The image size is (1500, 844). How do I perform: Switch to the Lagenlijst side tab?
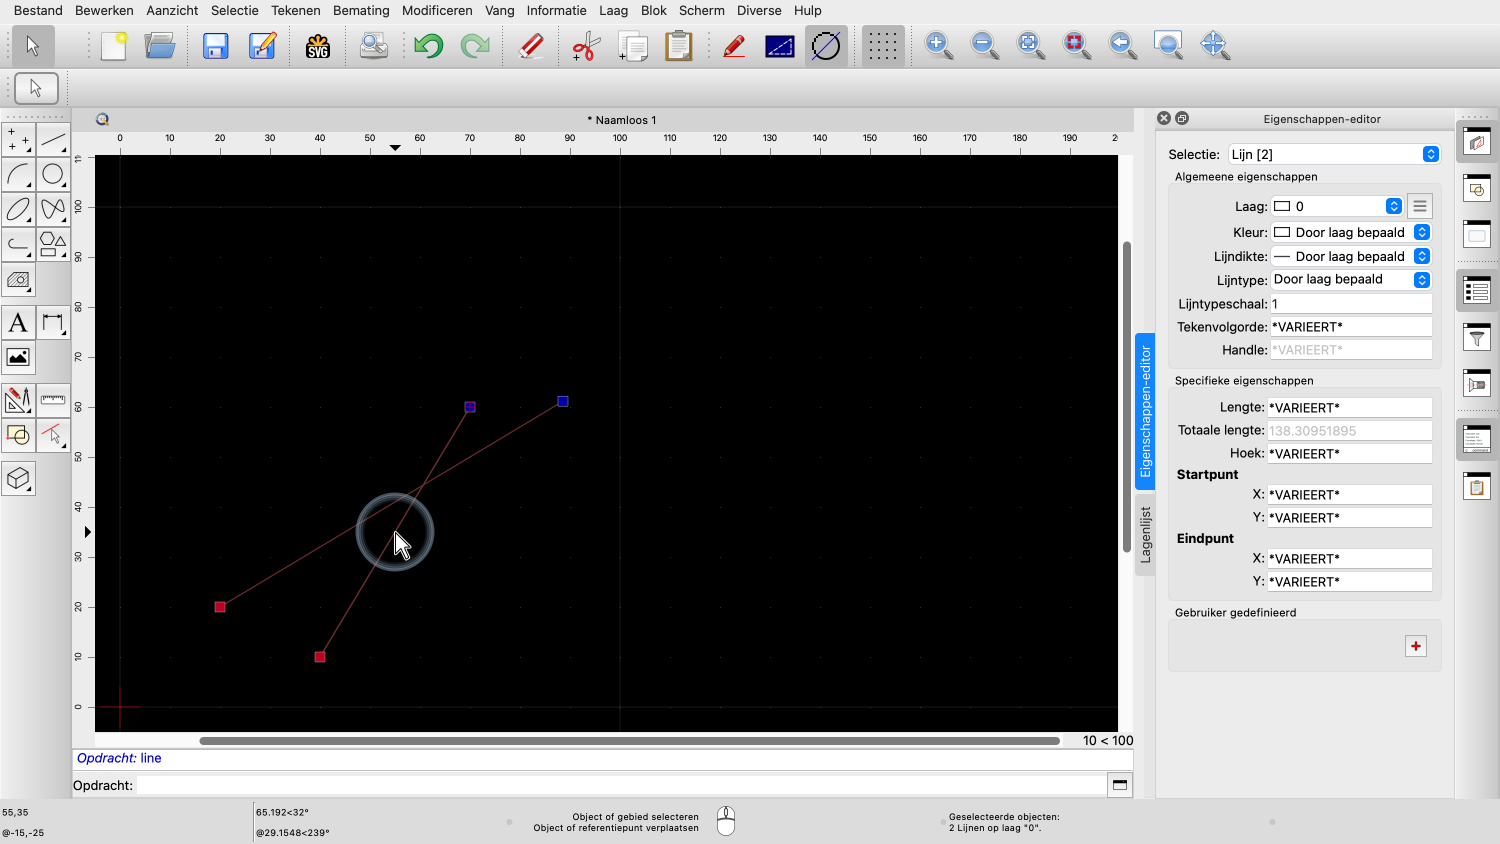1145,534
